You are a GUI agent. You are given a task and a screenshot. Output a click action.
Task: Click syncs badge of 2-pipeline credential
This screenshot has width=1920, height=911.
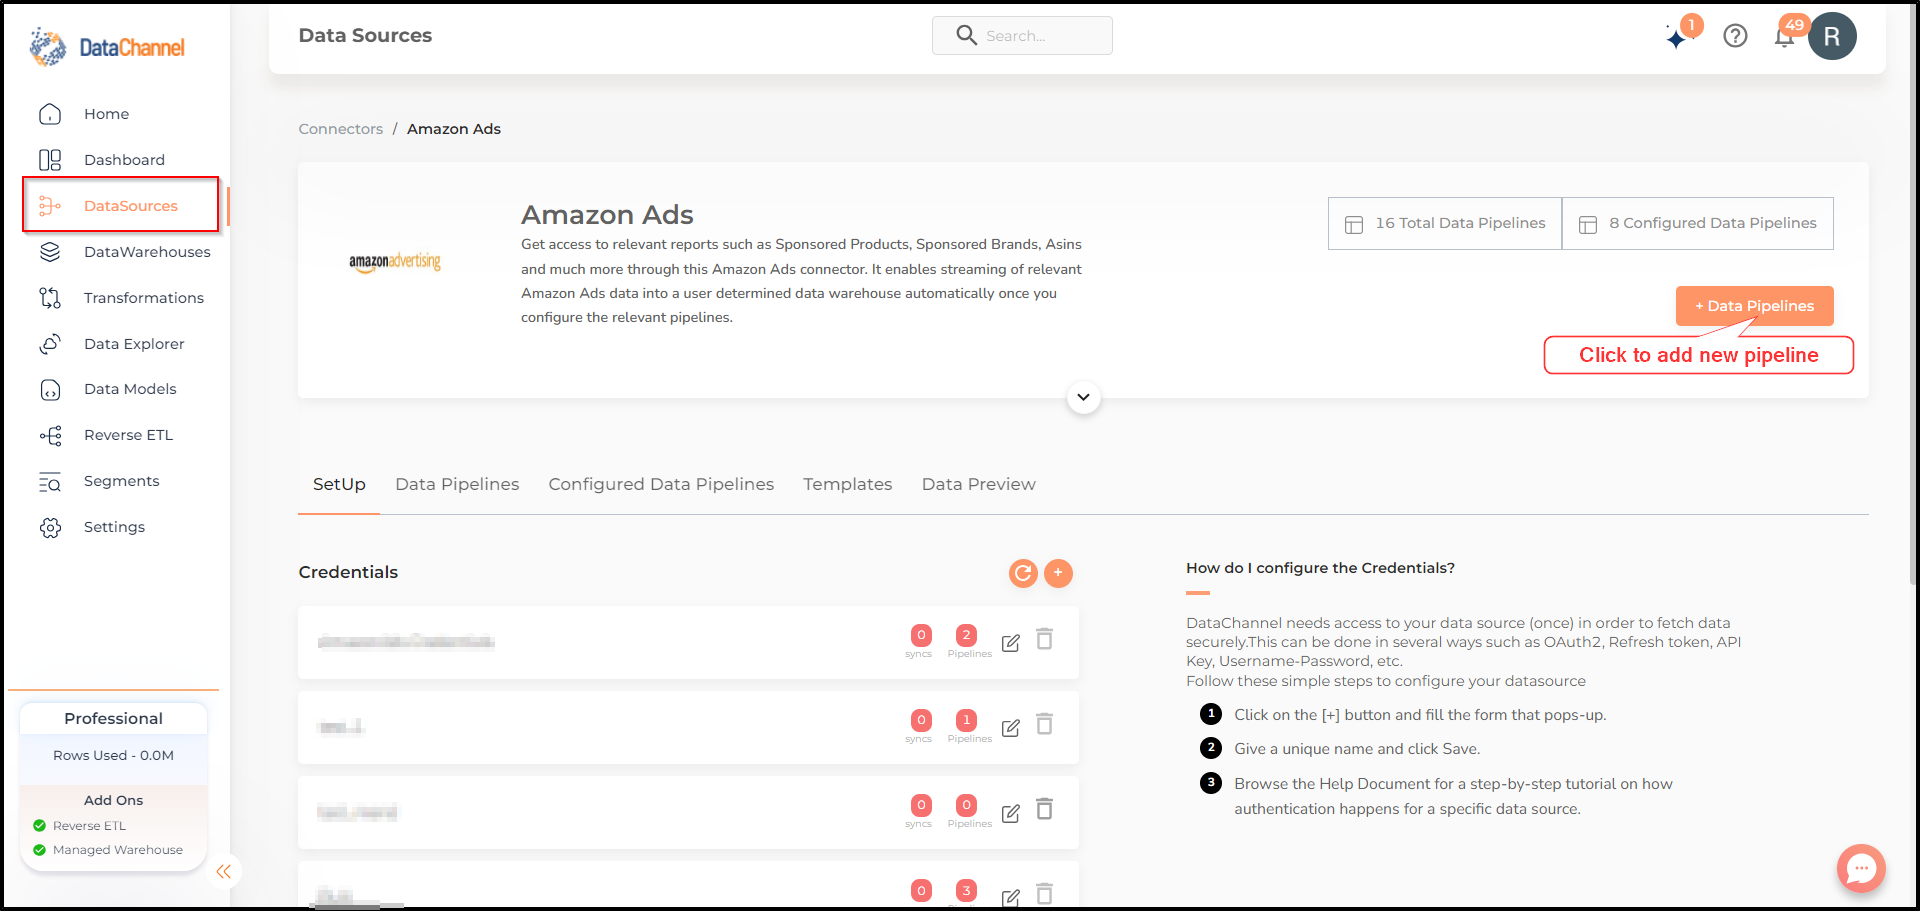pos(921,635)
